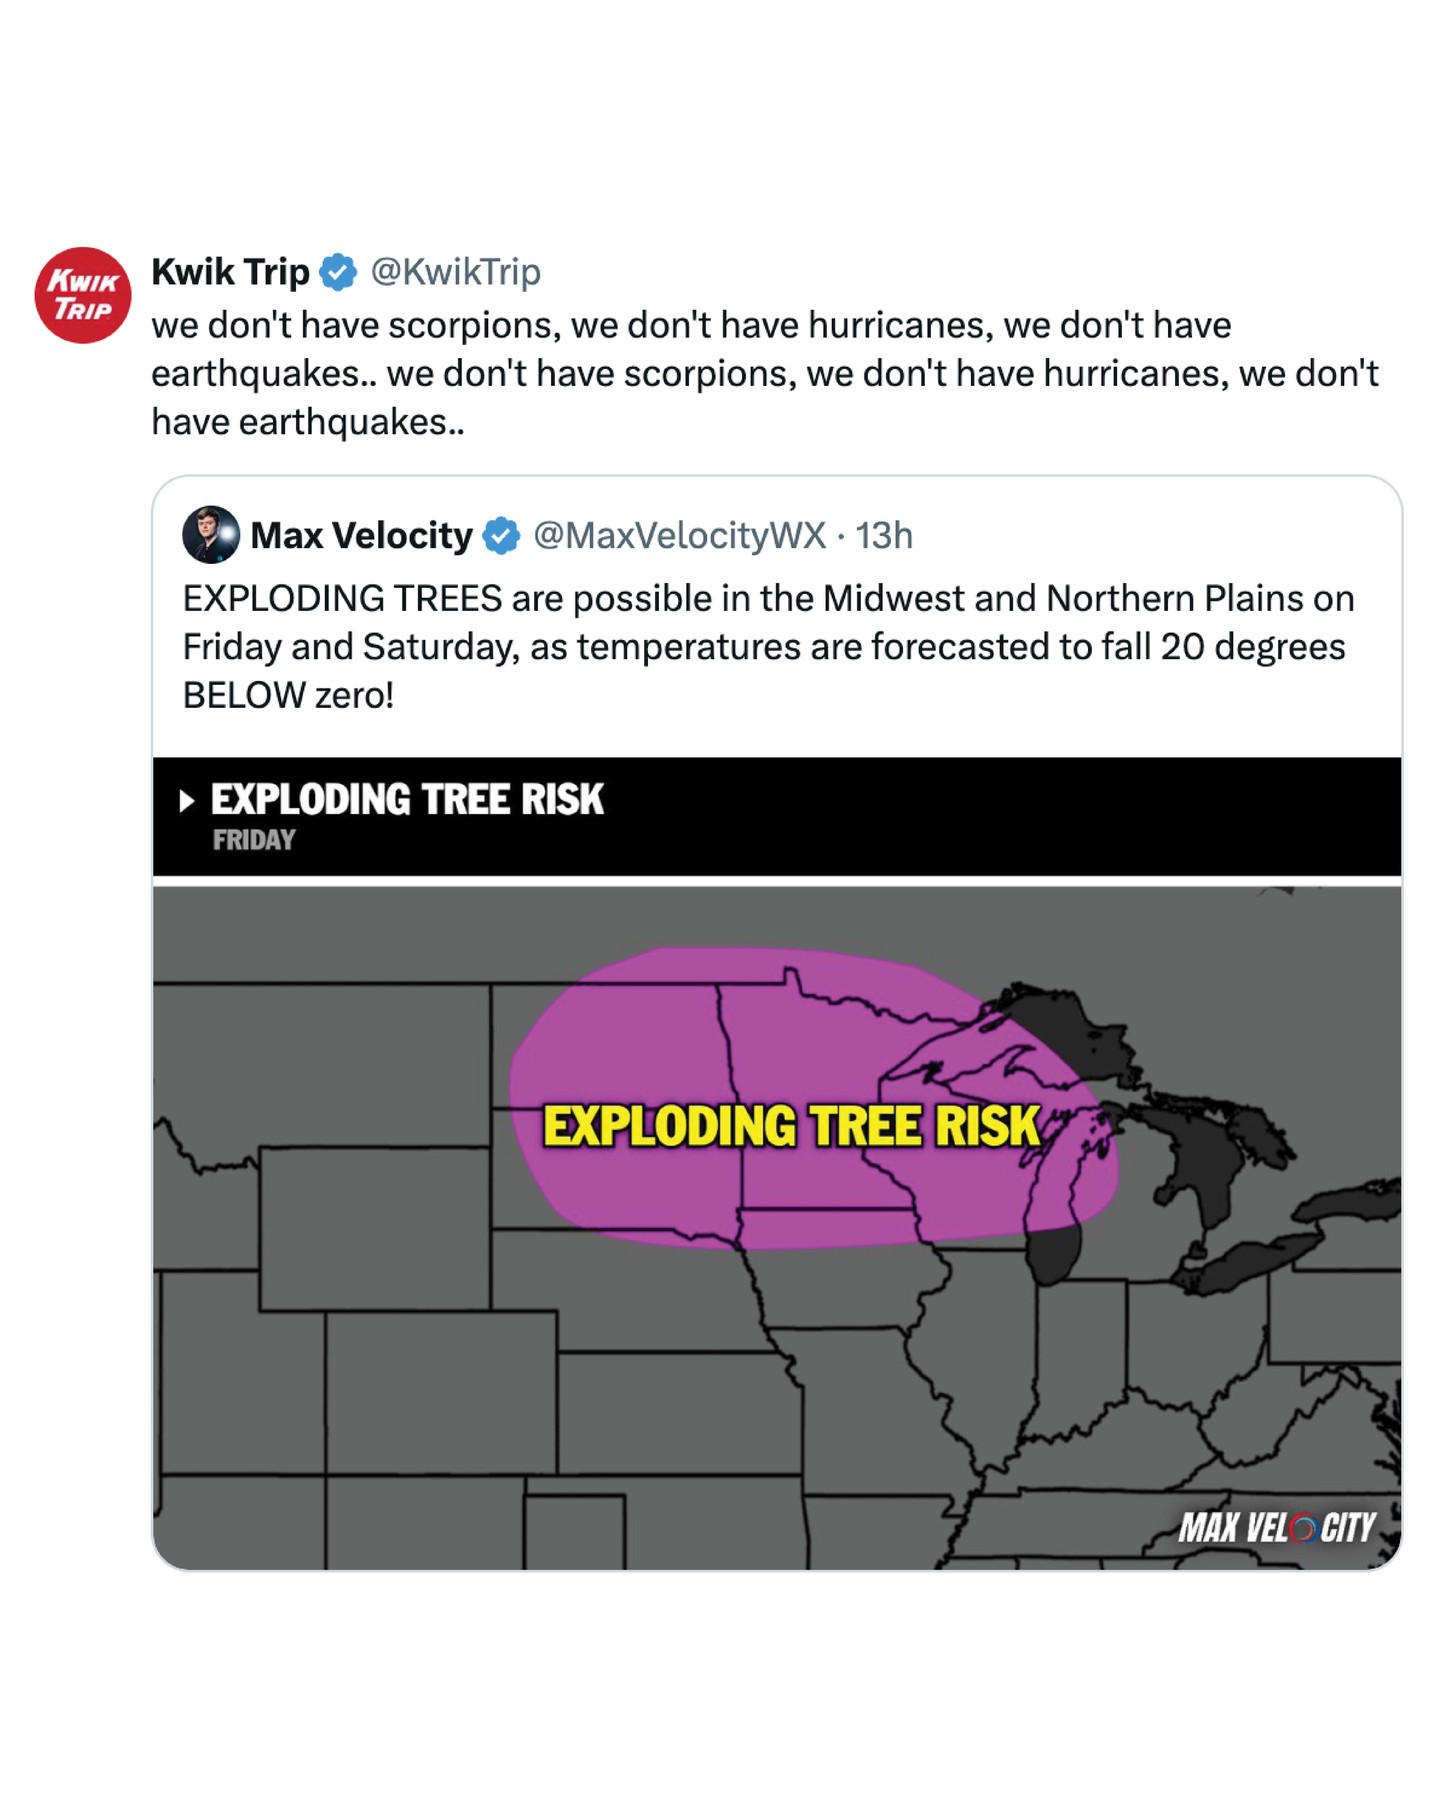Open Max Velocity's profile photo
This screenshot has height=1800, width=1440.
211,535
